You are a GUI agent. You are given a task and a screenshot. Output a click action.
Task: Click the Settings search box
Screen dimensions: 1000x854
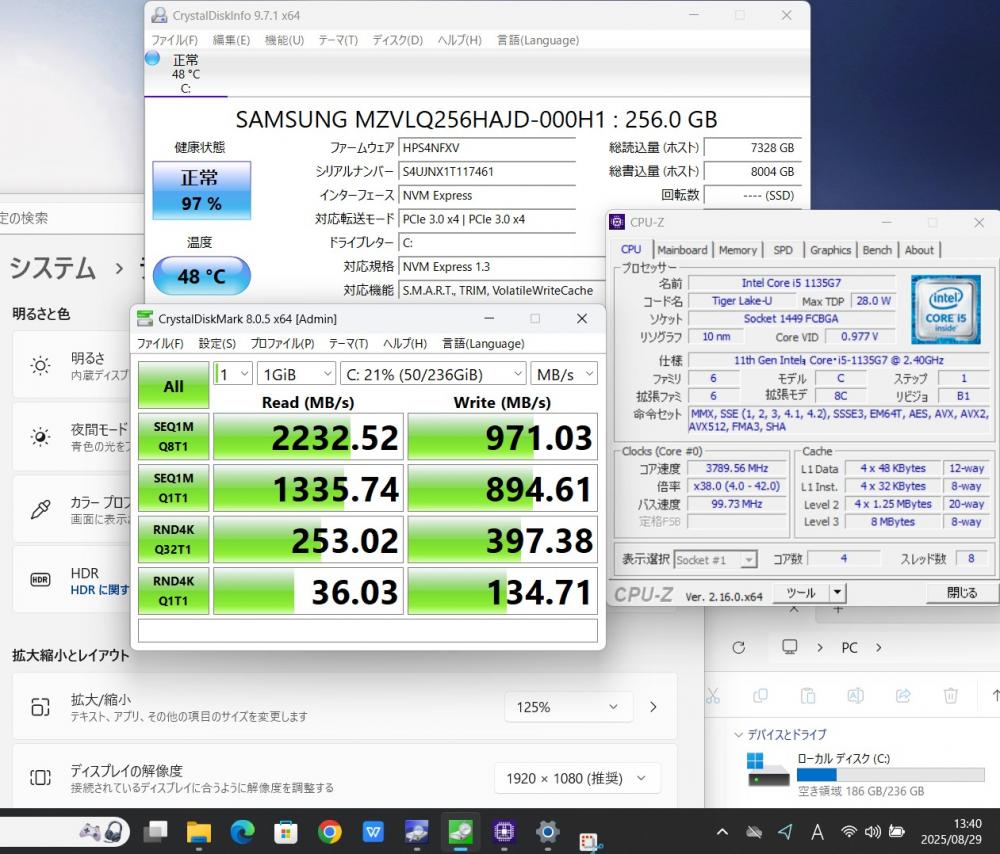pyautogui.click(x=72, y=218)
